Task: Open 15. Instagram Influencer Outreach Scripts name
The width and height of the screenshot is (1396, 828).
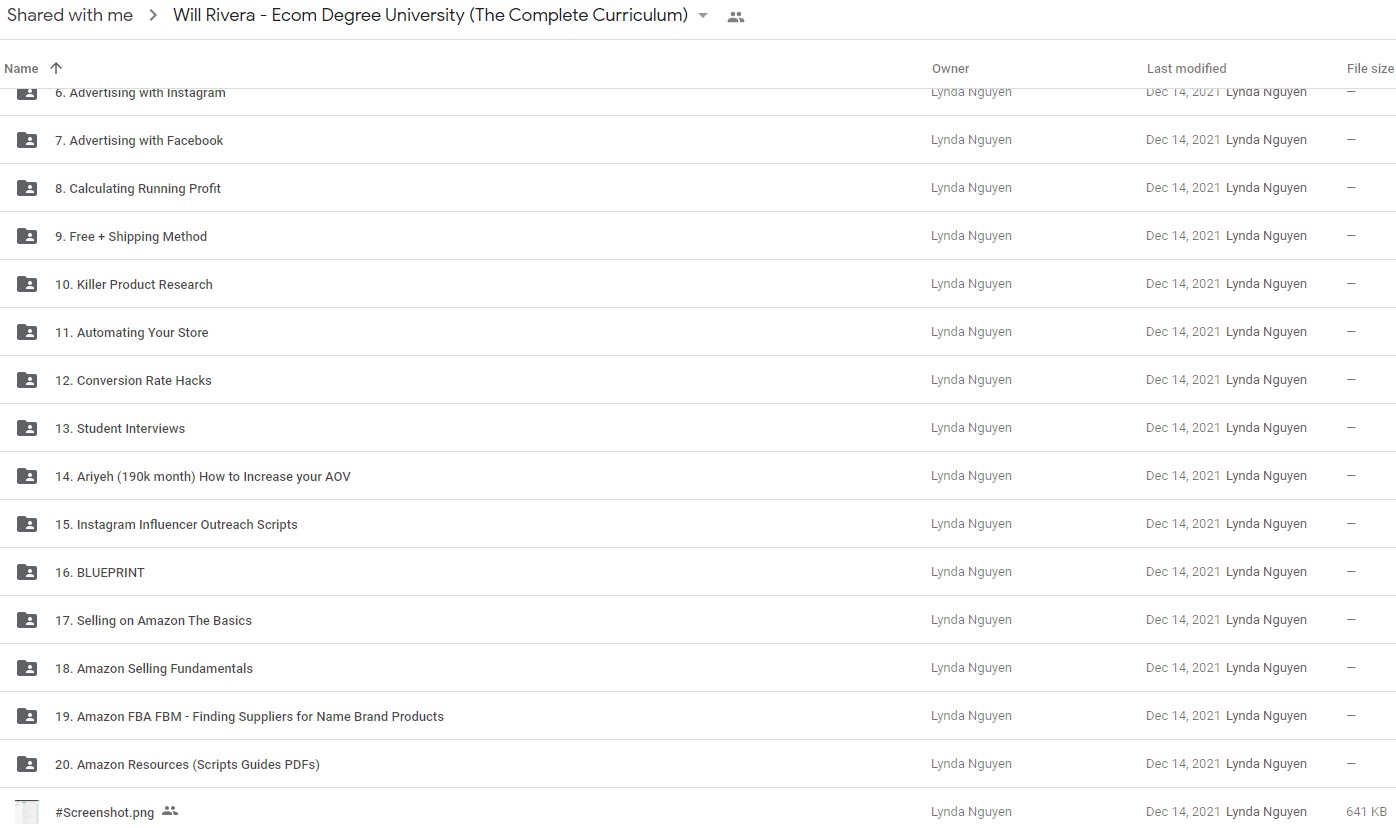Action: [x=176, y=525]
